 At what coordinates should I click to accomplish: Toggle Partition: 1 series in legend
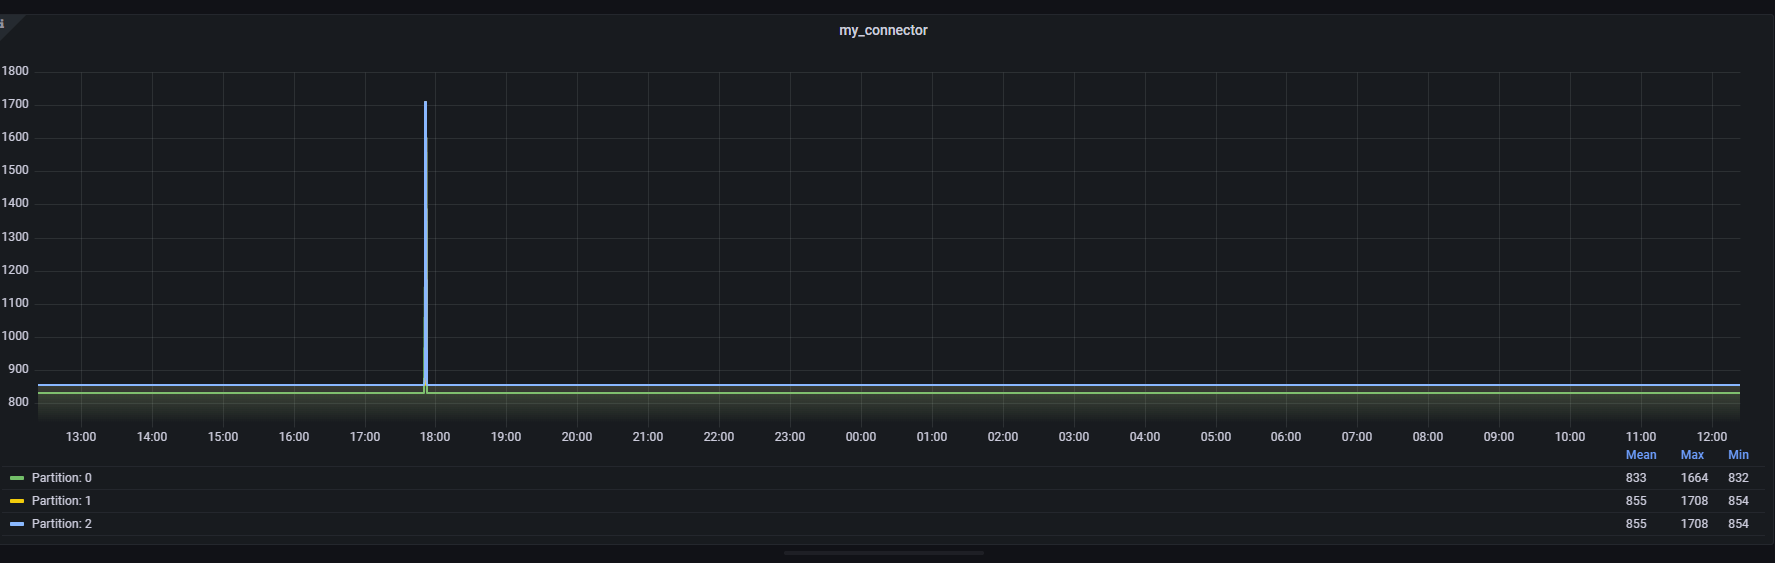(61, 501)
